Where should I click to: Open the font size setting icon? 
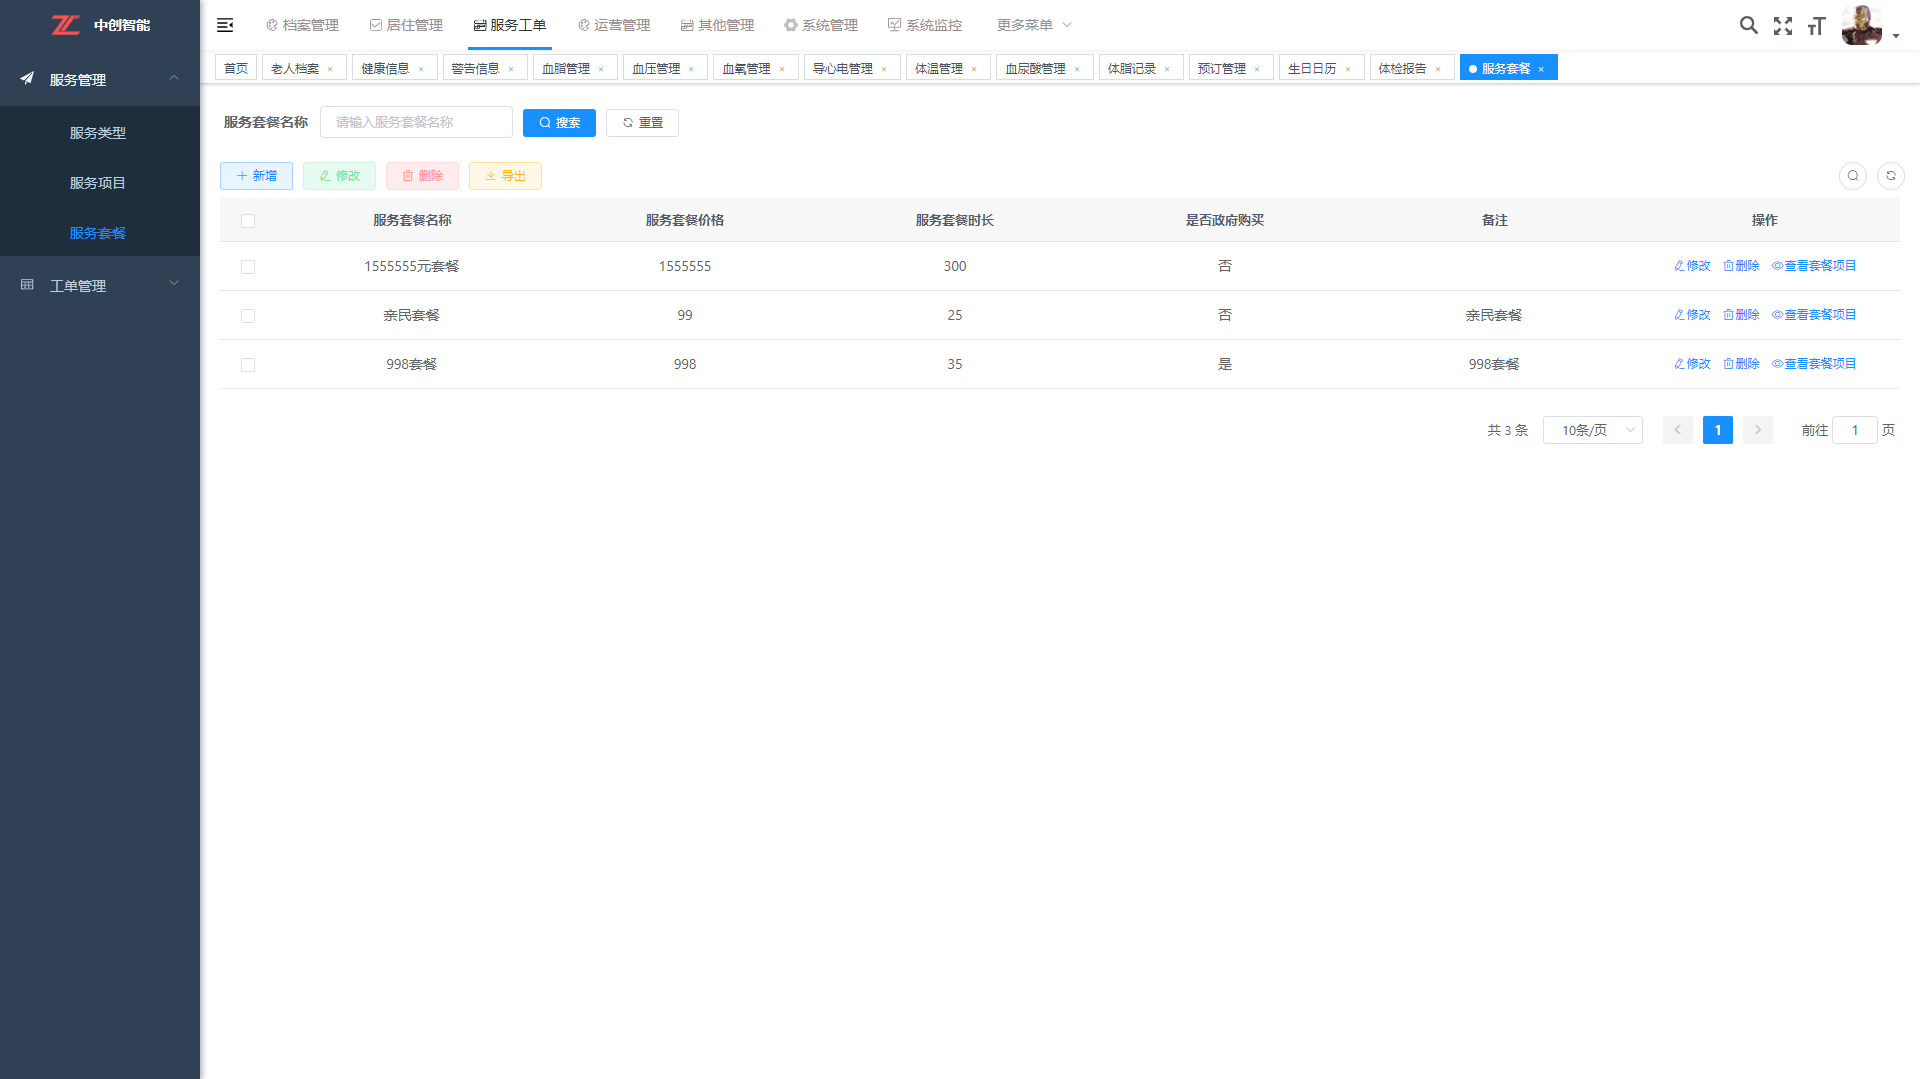(x=1816, y=26)
